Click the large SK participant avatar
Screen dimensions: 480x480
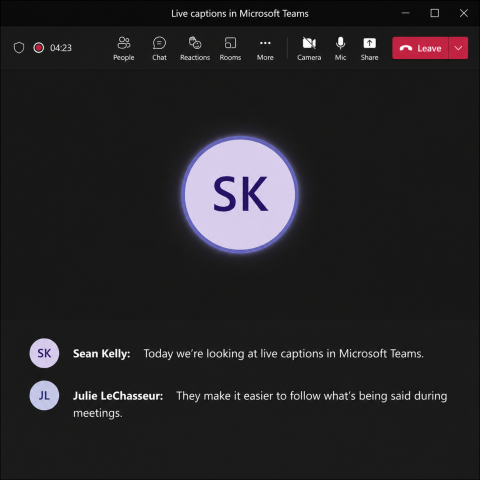pos(240,195)
